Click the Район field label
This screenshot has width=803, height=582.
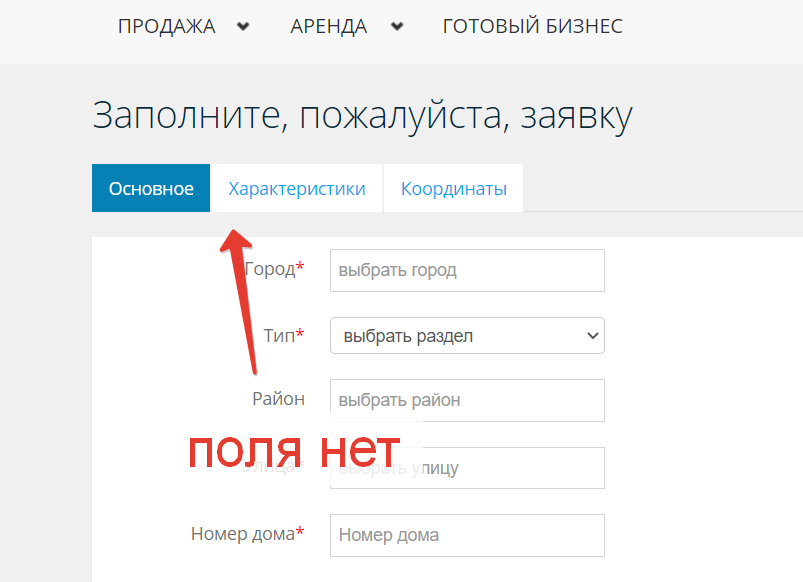tap(279, 399)
